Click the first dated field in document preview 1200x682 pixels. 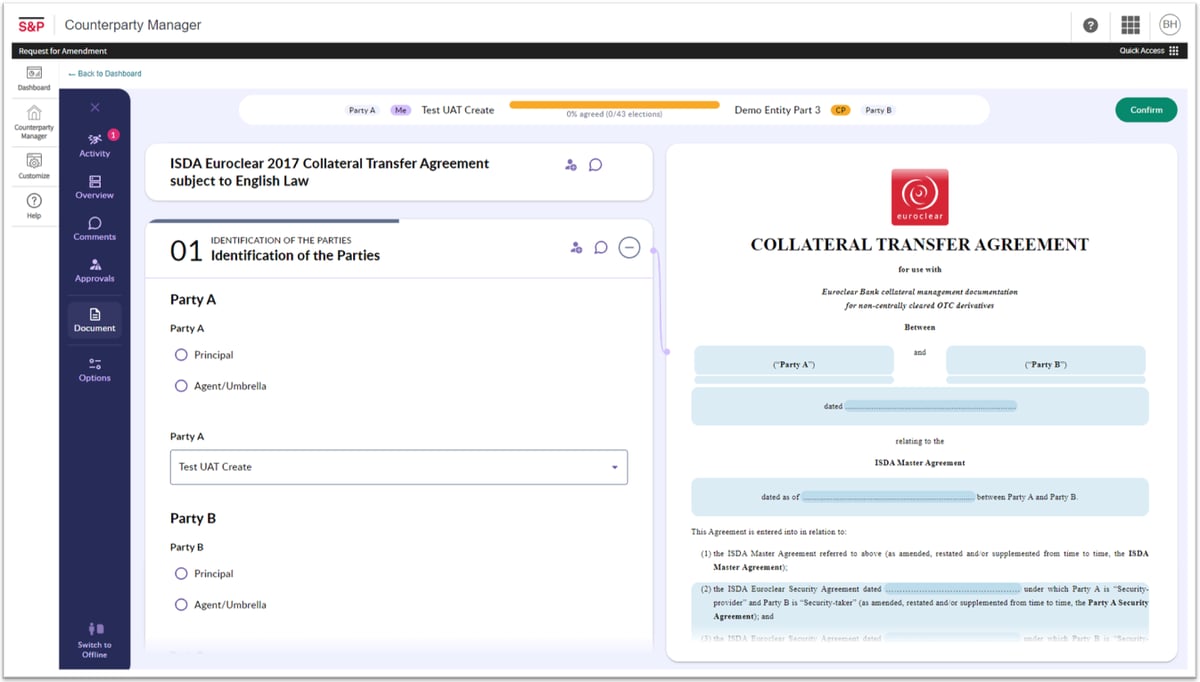(x=931, y=406)
